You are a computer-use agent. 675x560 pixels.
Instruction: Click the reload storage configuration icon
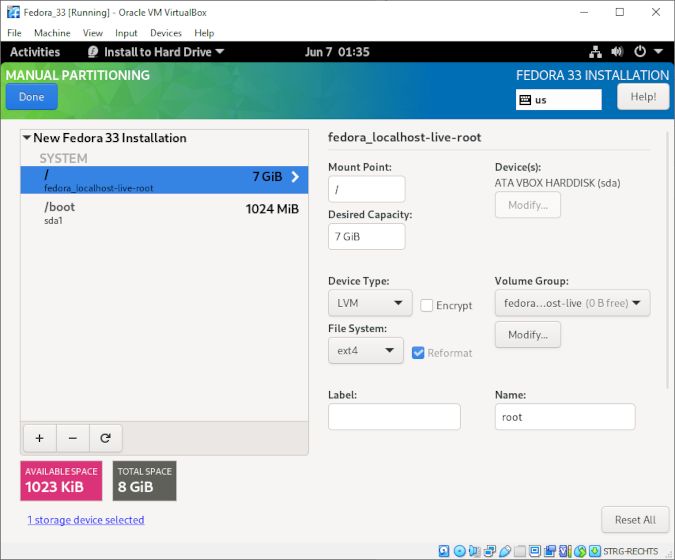coord(105,438)
